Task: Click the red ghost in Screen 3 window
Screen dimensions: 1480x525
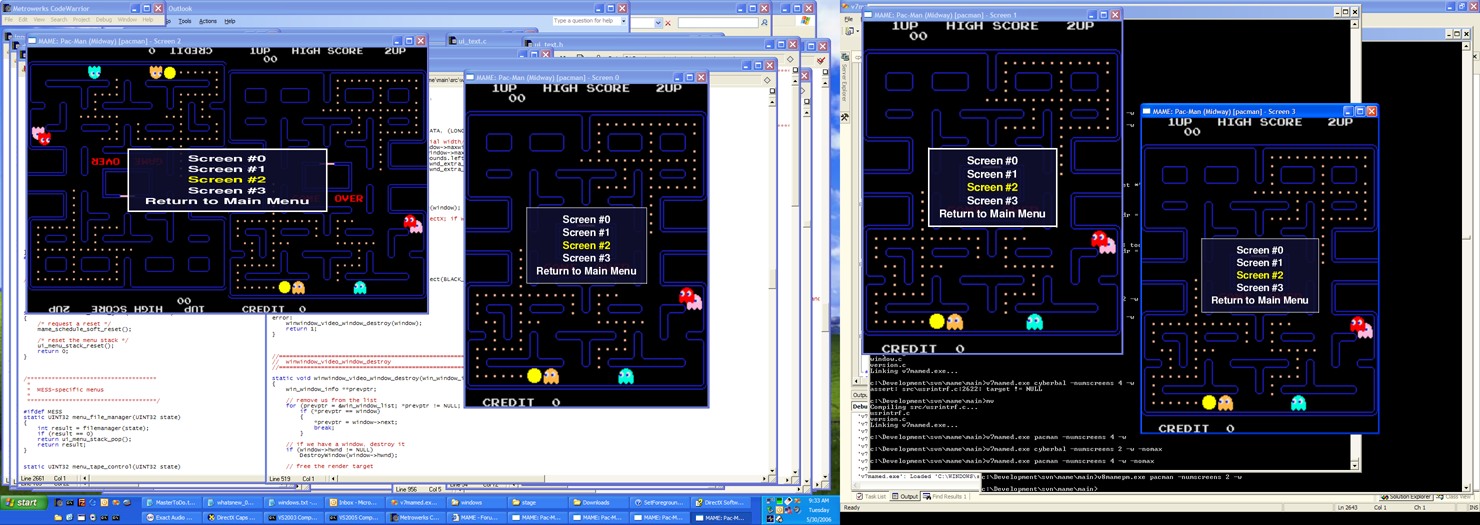Action: tap(1358, 324)
